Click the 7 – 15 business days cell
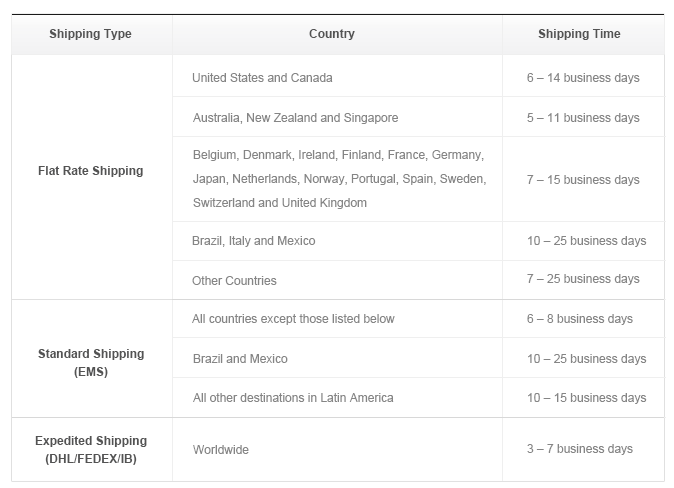This screenshot has width=674, height=488. [x=583, y=179]
